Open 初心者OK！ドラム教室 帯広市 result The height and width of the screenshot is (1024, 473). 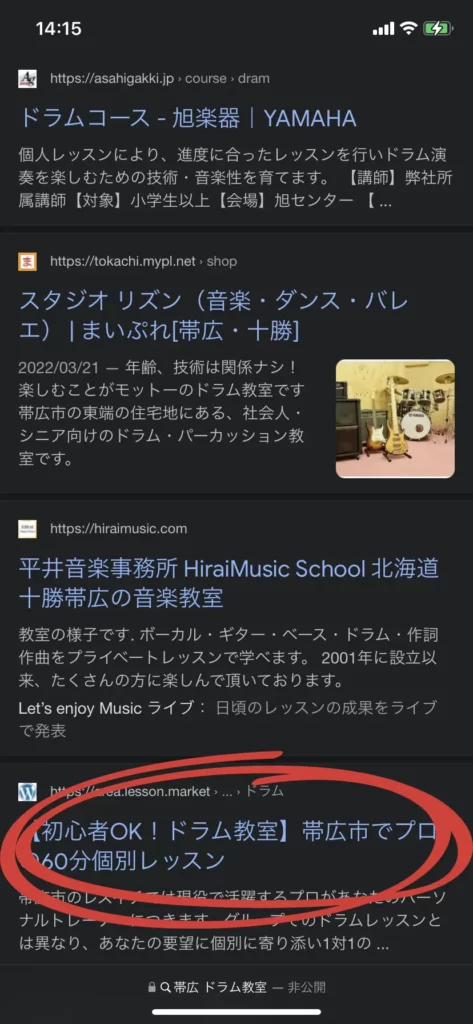coord(227,846)
